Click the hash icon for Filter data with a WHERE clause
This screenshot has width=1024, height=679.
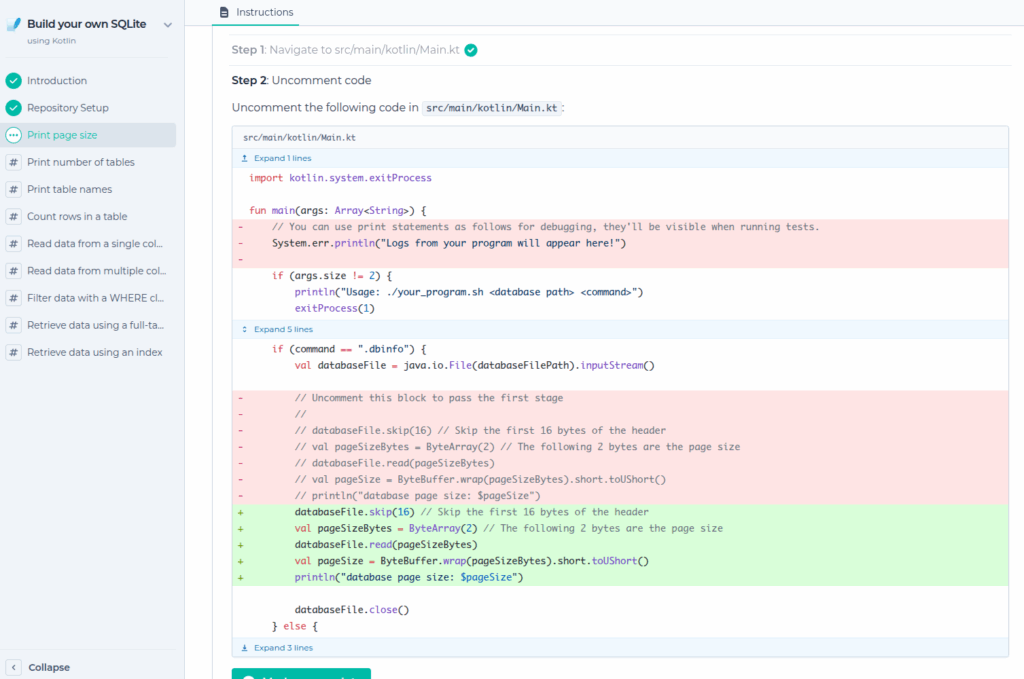(14, 298)
